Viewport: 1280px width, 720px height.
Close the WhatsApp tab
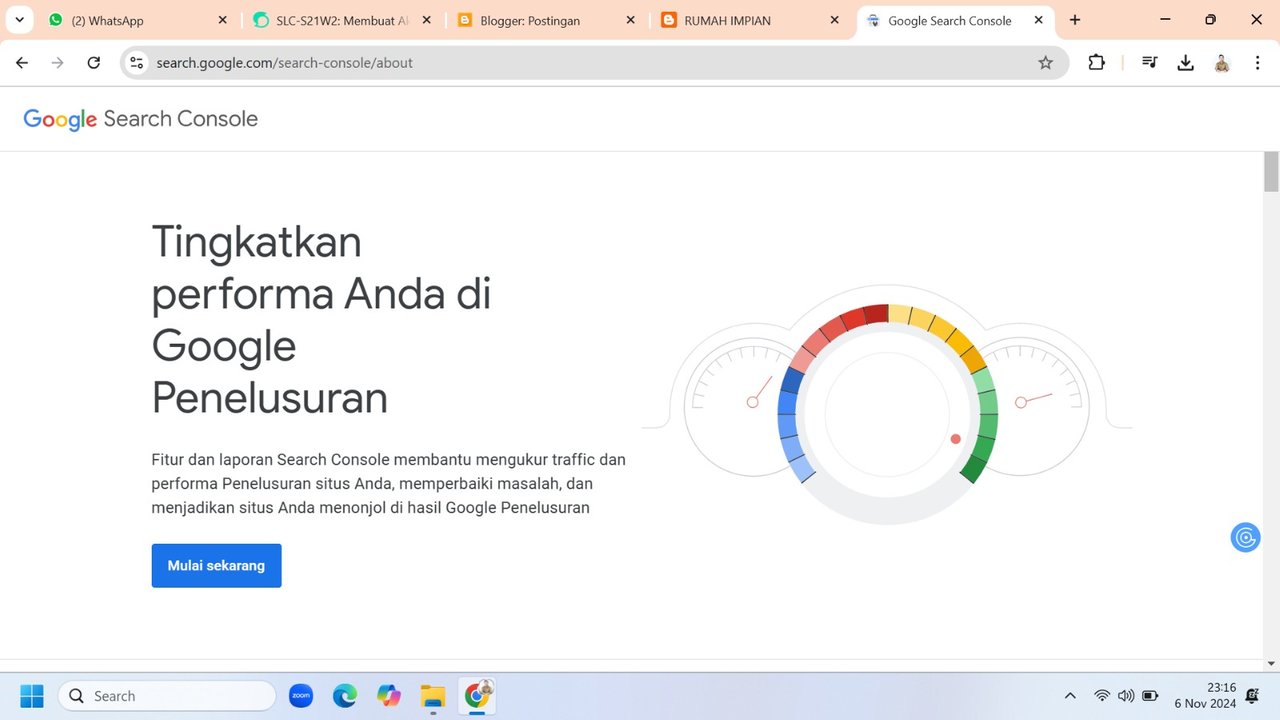point(222,20)
